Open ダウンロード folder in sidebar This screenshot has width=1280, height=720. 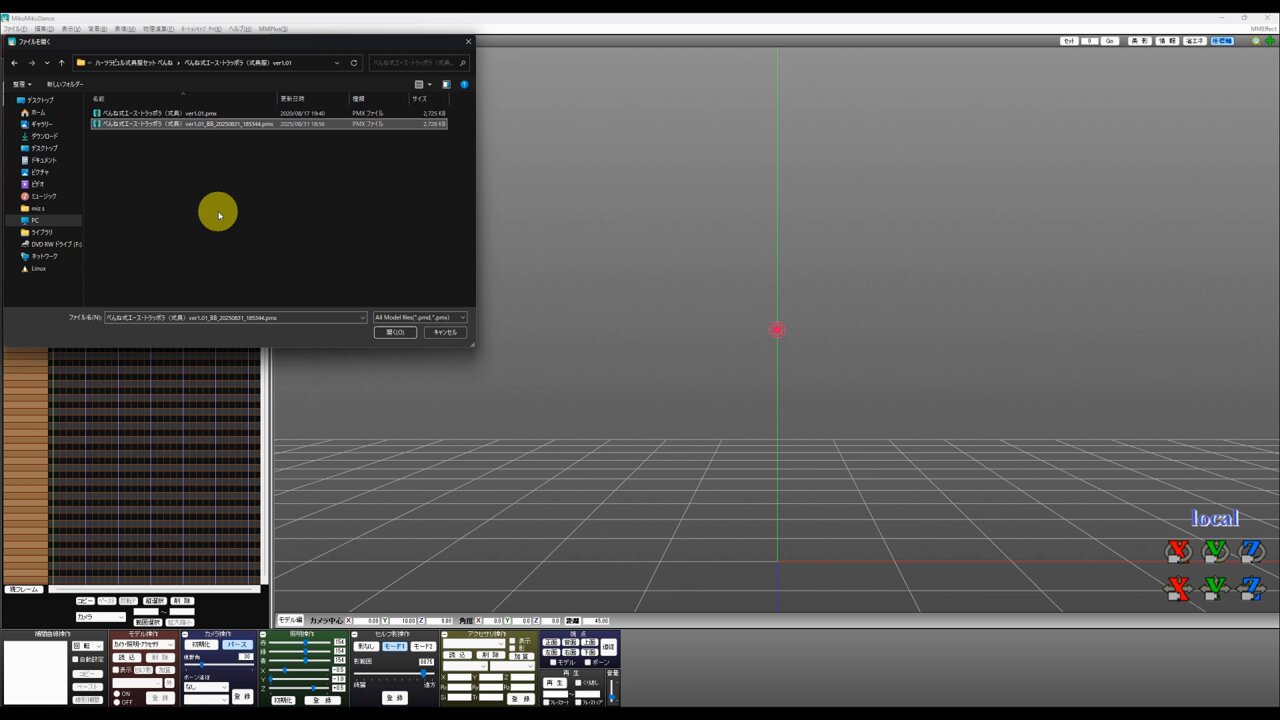point(44,136)
